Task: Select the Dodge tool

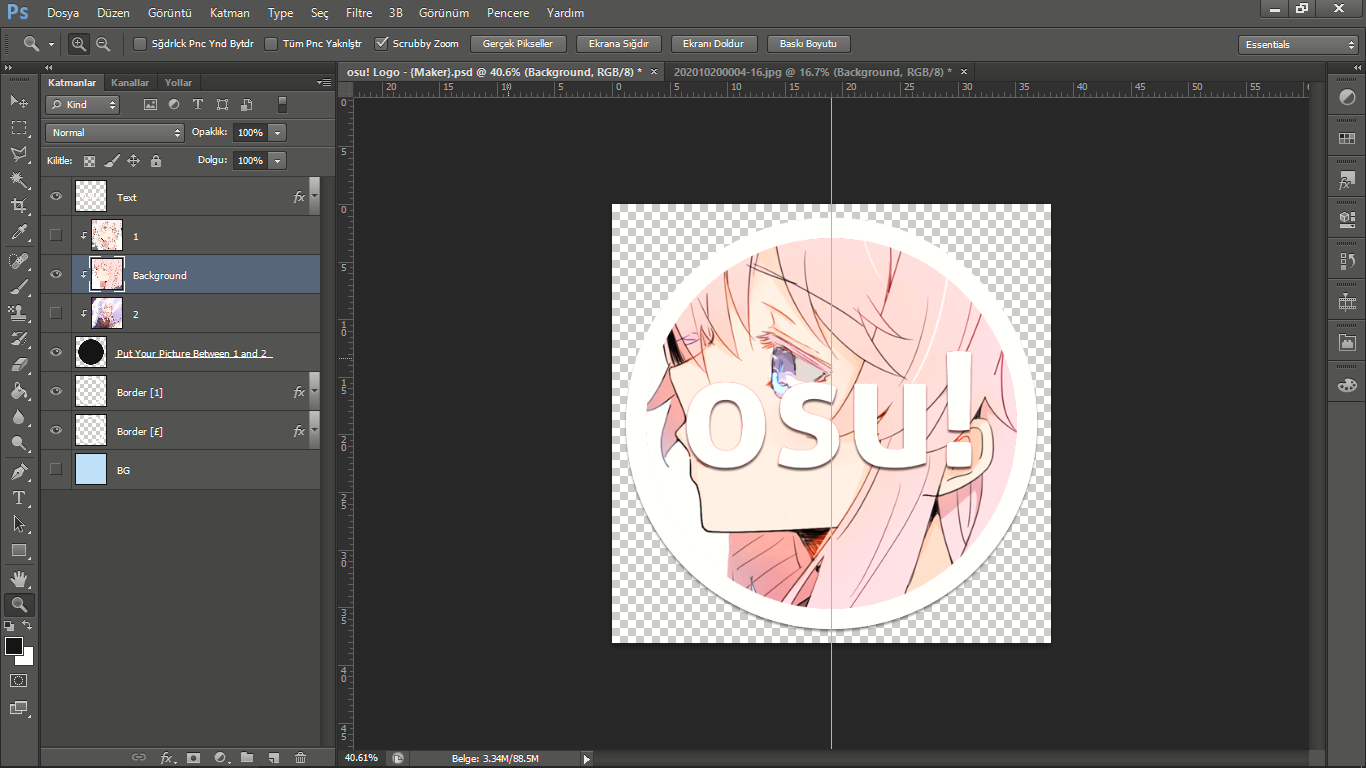Action: (x=19, y=443)
